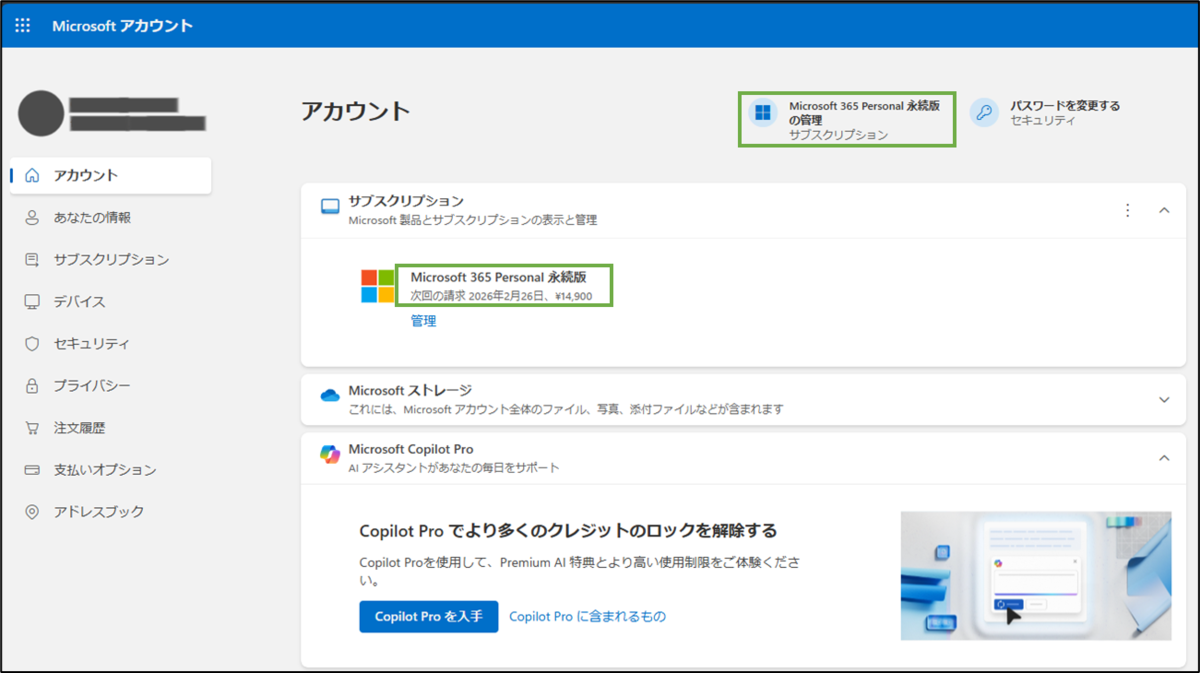This screenshot has height=673, width=1200.
Task: Click the Windows logo icon in top shortcut
Action: [x=763, y=112]
